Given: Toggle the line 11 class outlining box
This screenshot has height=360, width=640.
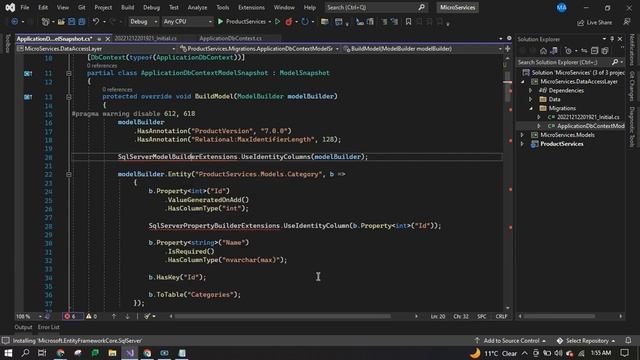Looking at the screenshot, I should [x=69, y=73].
